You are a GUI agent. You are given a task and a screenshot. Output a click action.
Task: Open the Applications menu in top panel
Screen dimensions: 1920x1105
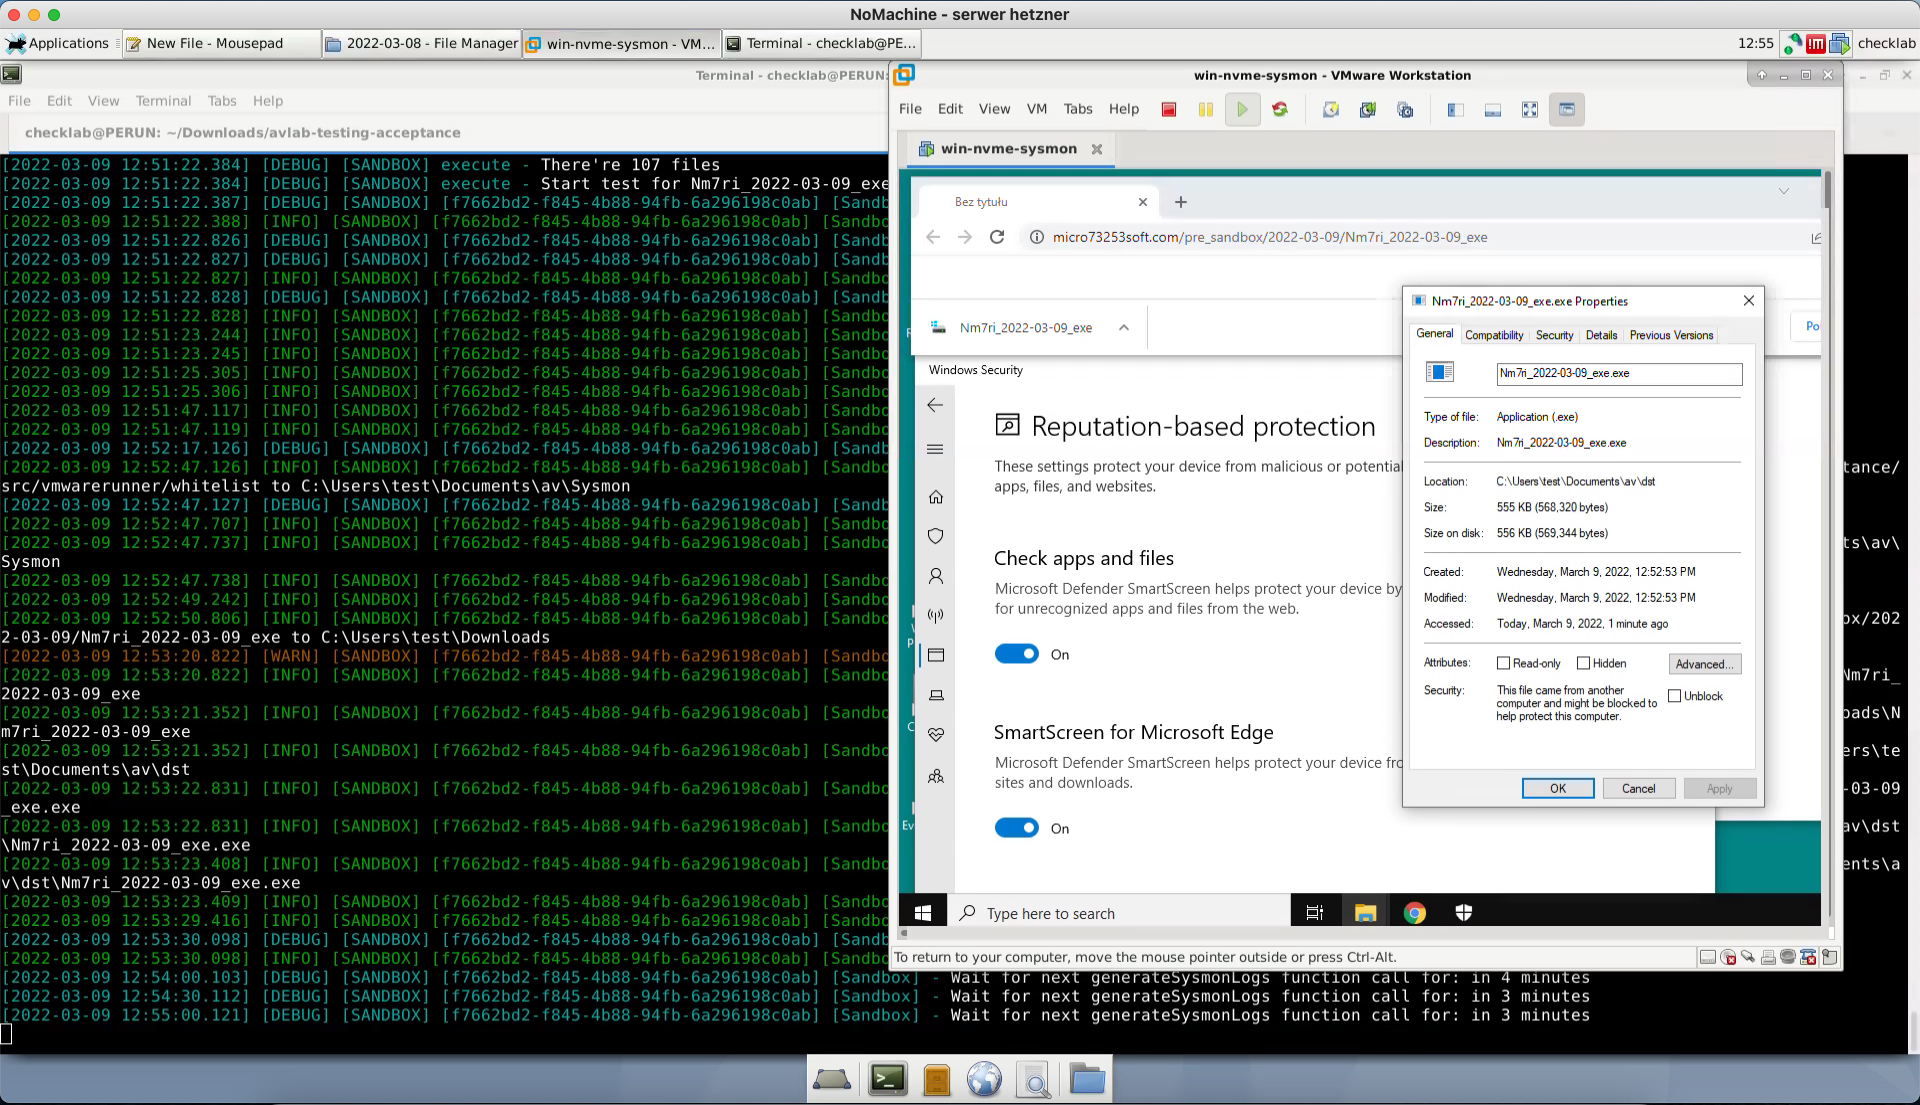point(58,43)
